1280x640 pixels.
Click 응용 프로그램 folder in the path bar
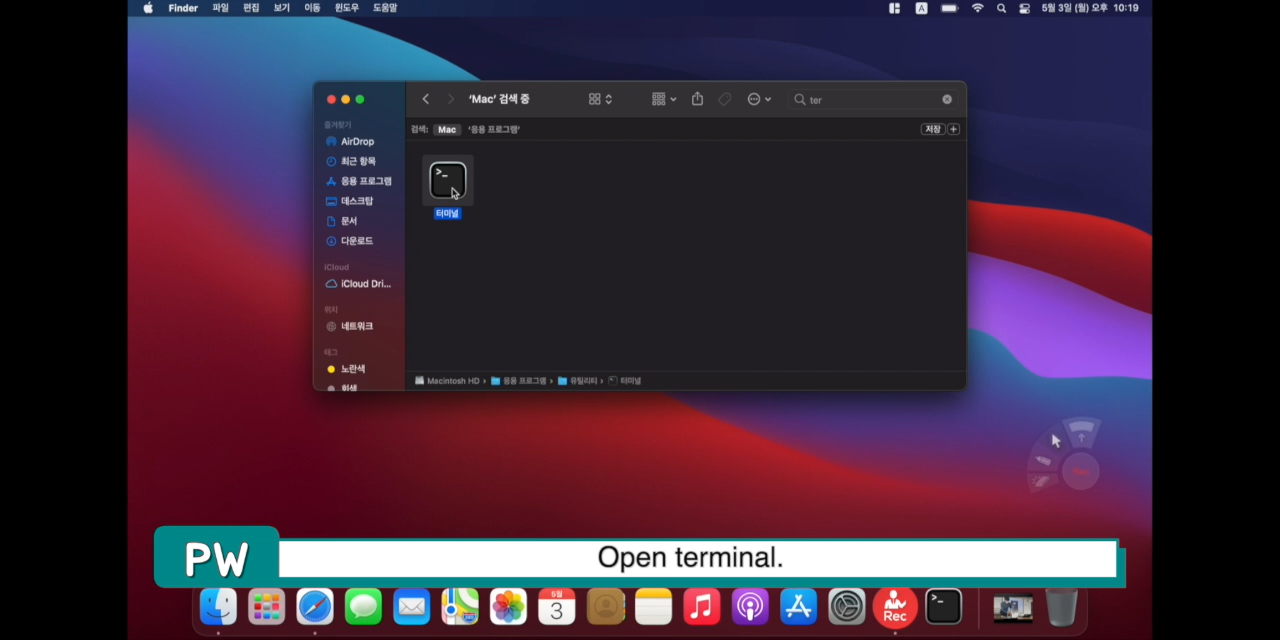tap(518, 381)
